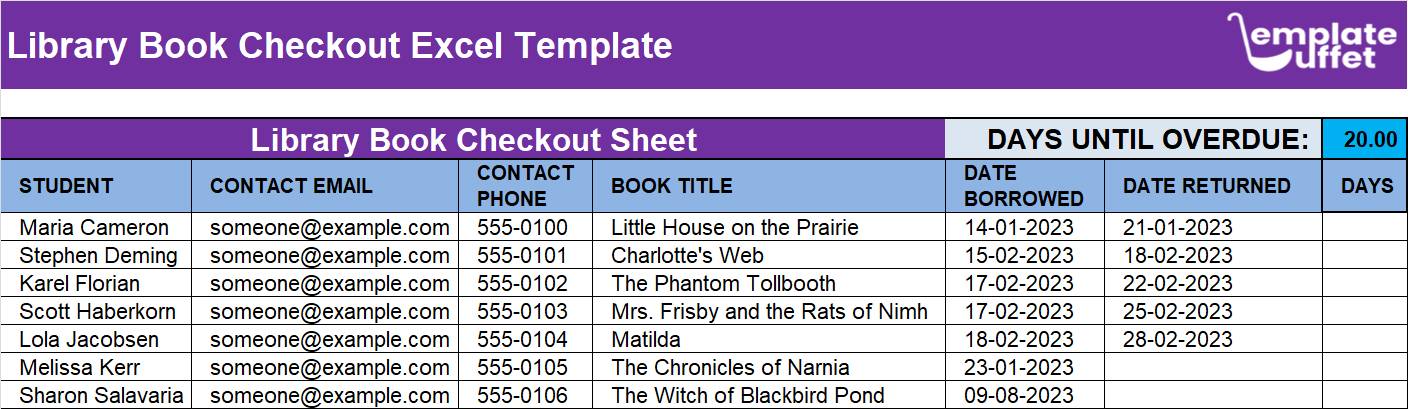This screenshot has width=1408, height=409.
Task: Select The Witch of Blackbird Pond cell
Action: coord(769,395)
